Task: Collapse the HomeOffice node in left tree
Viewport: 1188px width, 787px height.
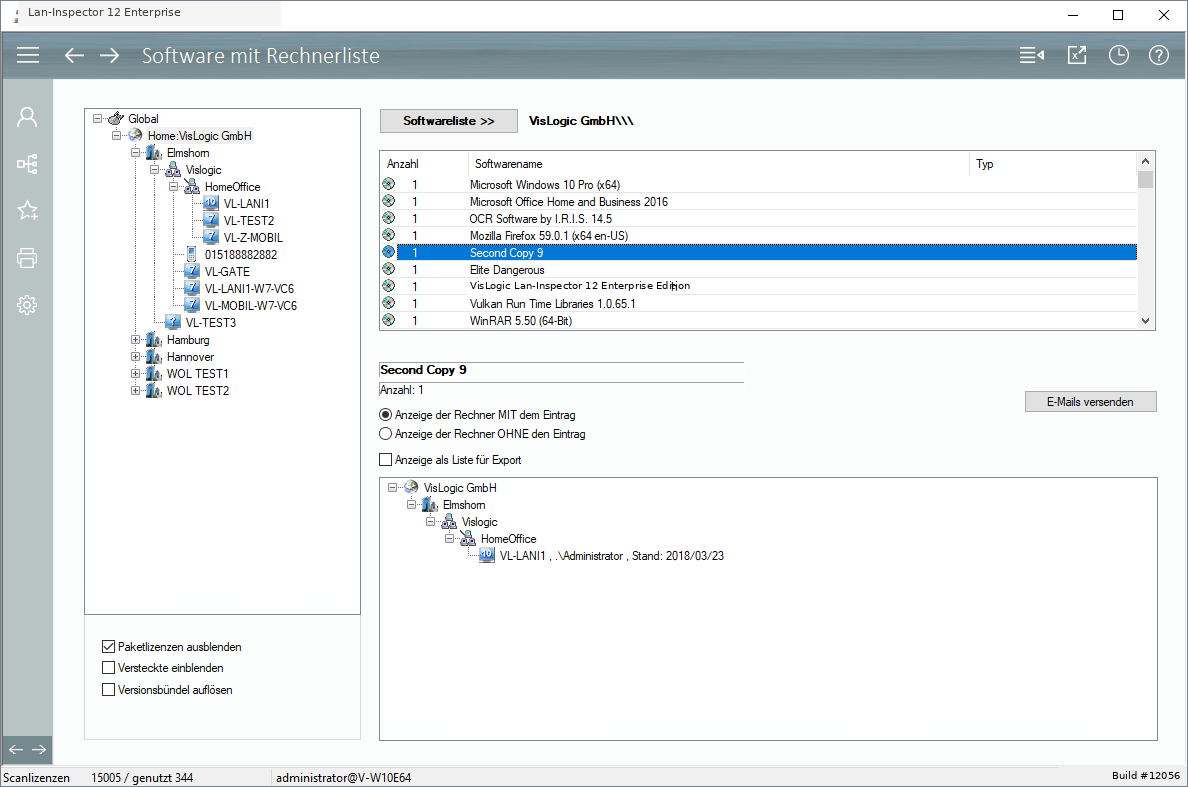Action: tap(174, 186)
